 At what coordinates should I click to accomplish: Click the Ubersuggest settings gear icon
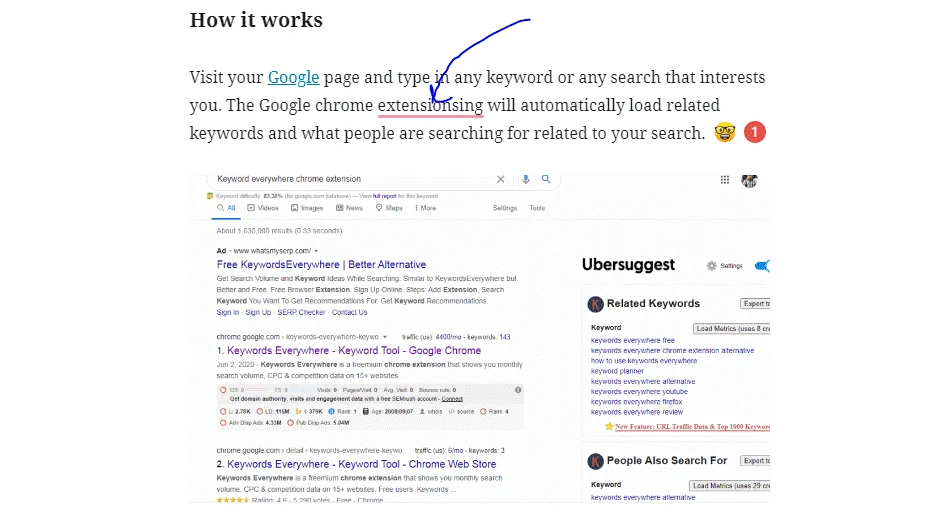tap(711, 266)
